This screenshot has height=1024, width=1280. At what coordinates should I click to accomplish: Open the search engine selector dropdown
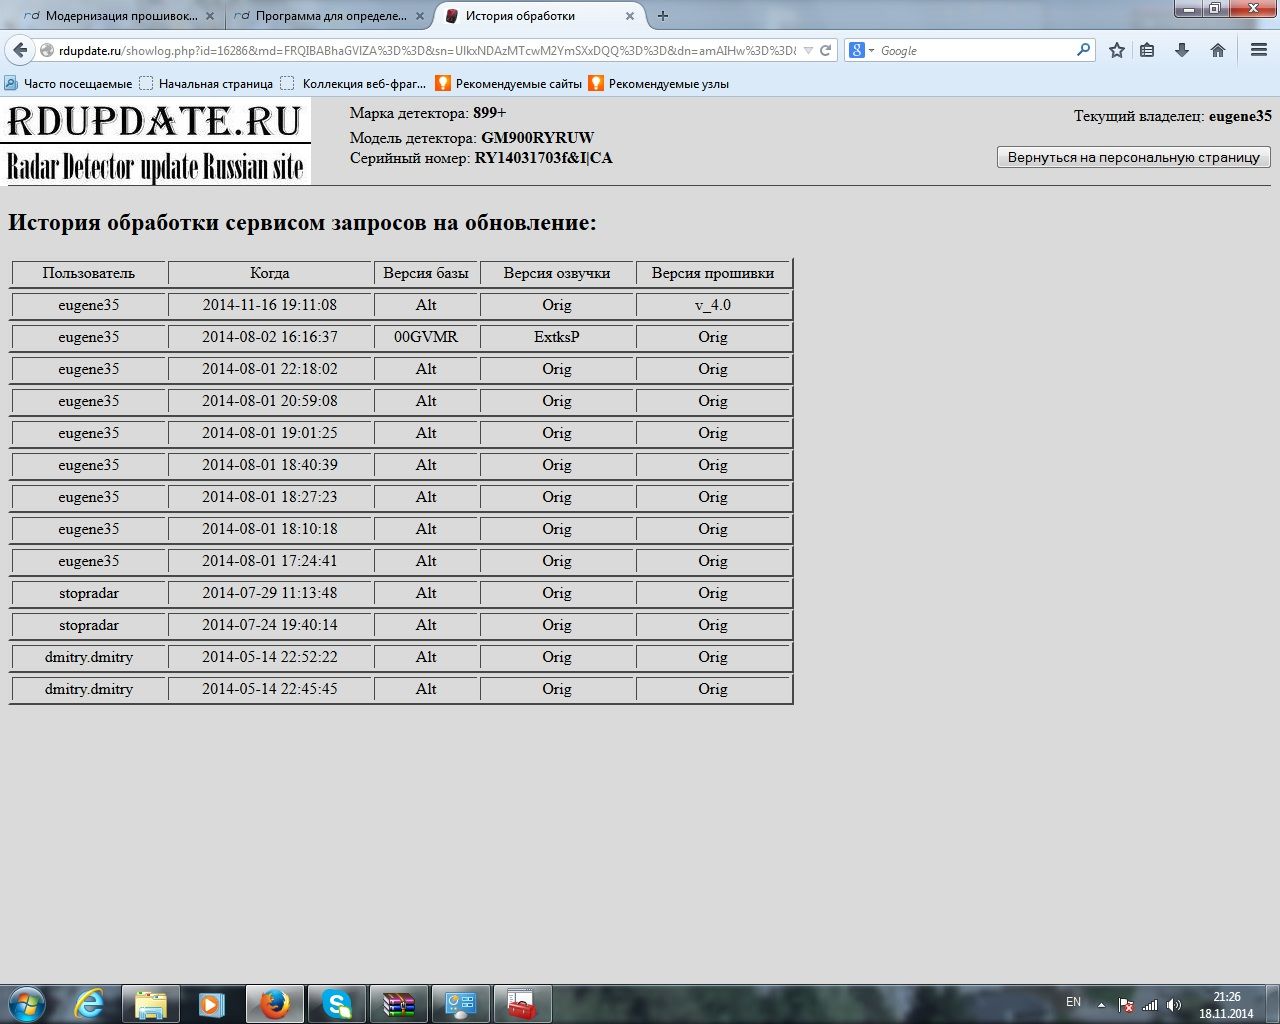861,50
